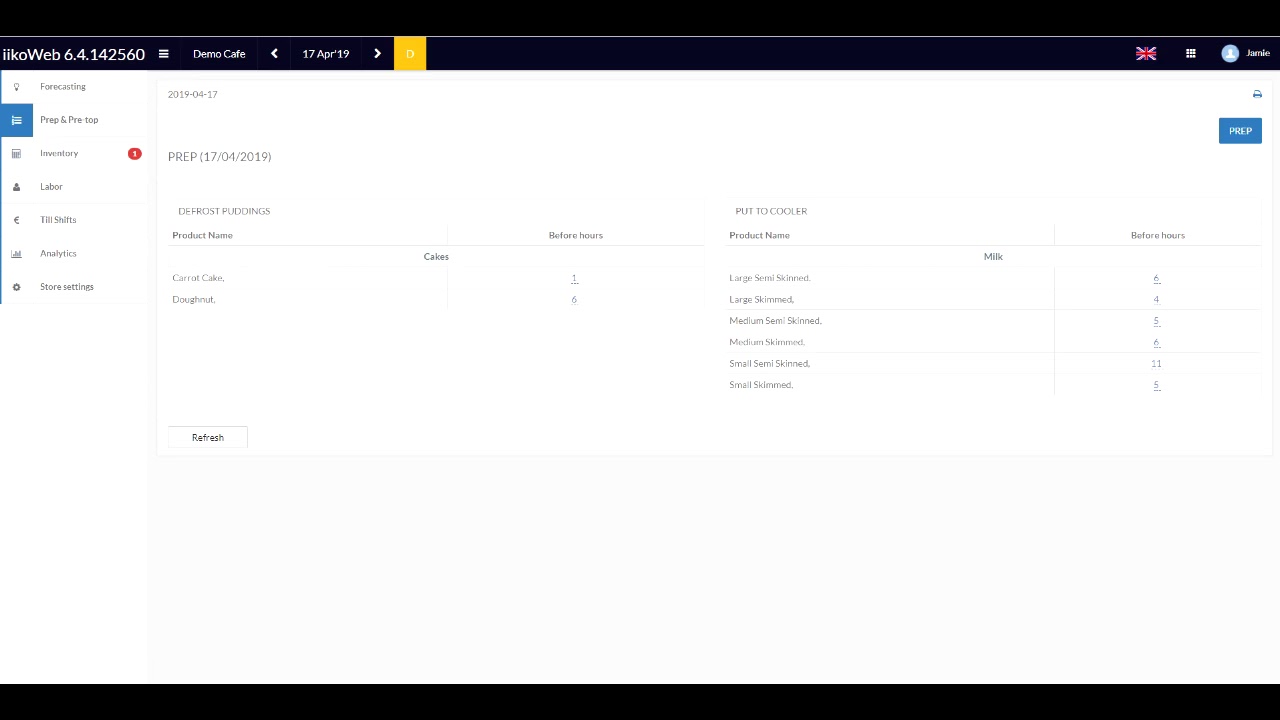Click the Small Skimmed product name
The image size is (1280, 720).
[761, 385]
